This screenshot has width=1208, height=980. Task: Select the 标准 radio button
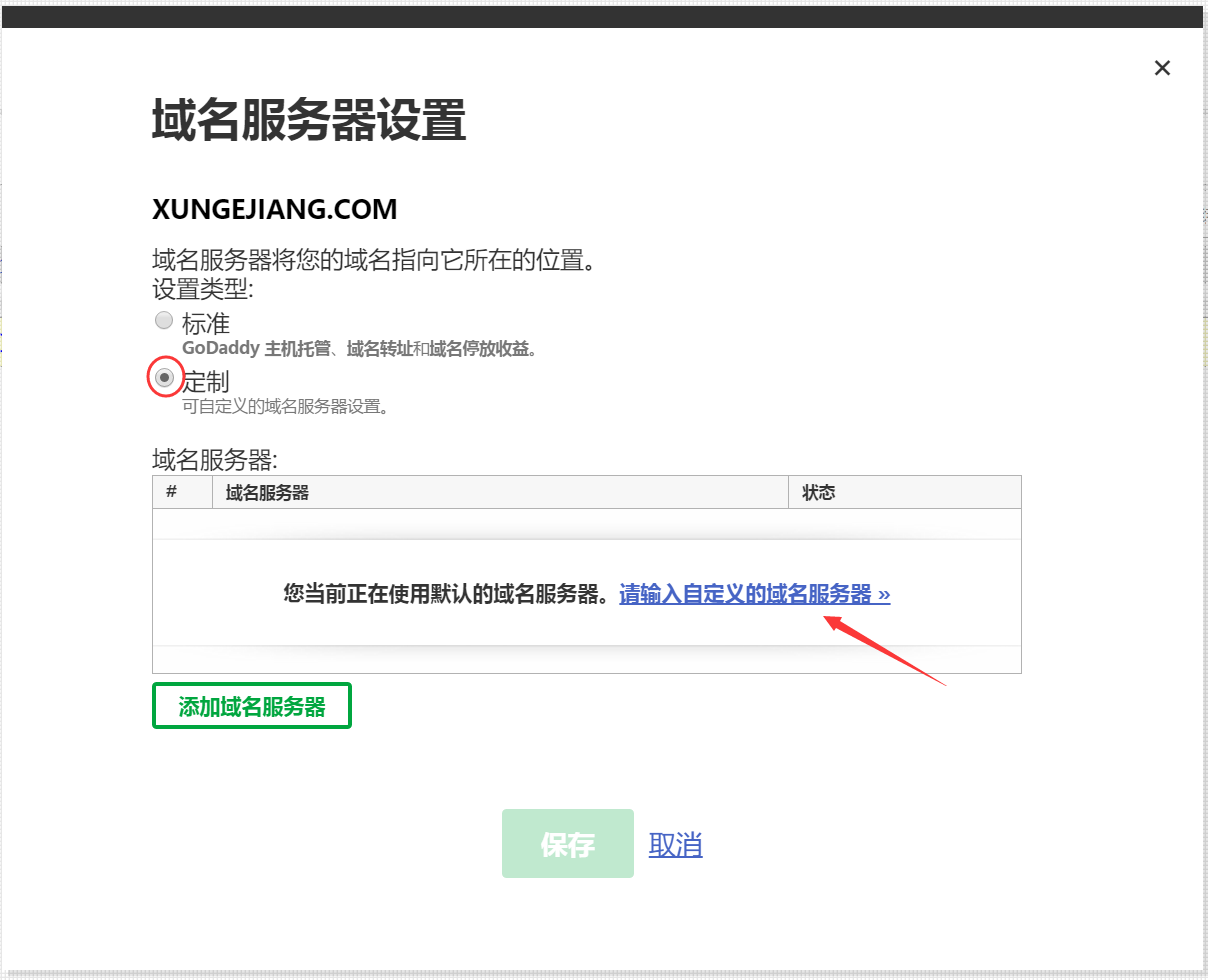(x=164, y=321)
